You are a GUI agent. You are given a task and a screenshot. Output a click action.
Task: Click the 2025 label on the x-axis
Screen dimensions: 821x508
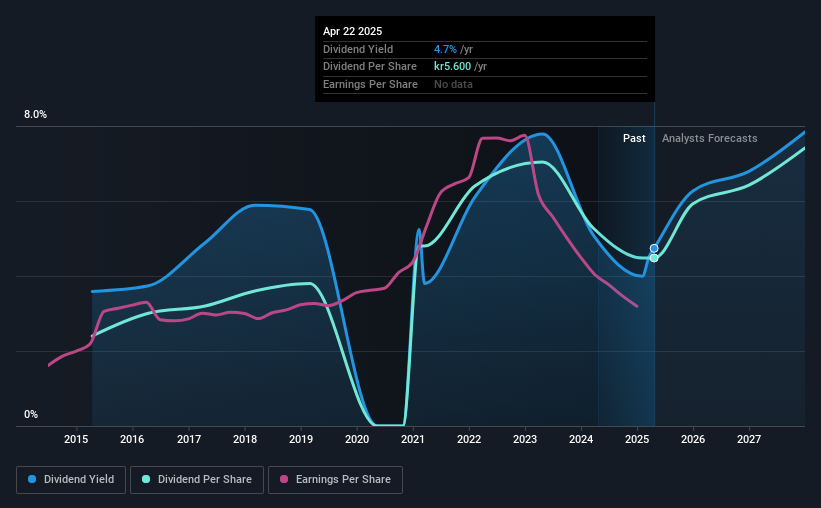[637, 439]
